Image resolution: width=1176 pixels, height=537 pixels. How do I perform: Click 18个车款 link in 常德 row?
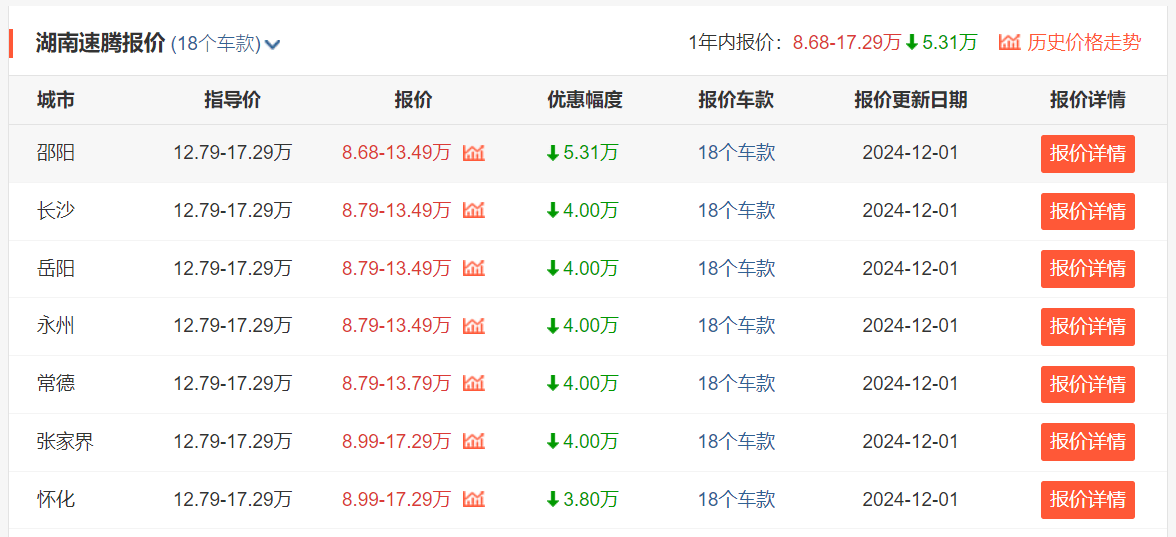(736, 384)
